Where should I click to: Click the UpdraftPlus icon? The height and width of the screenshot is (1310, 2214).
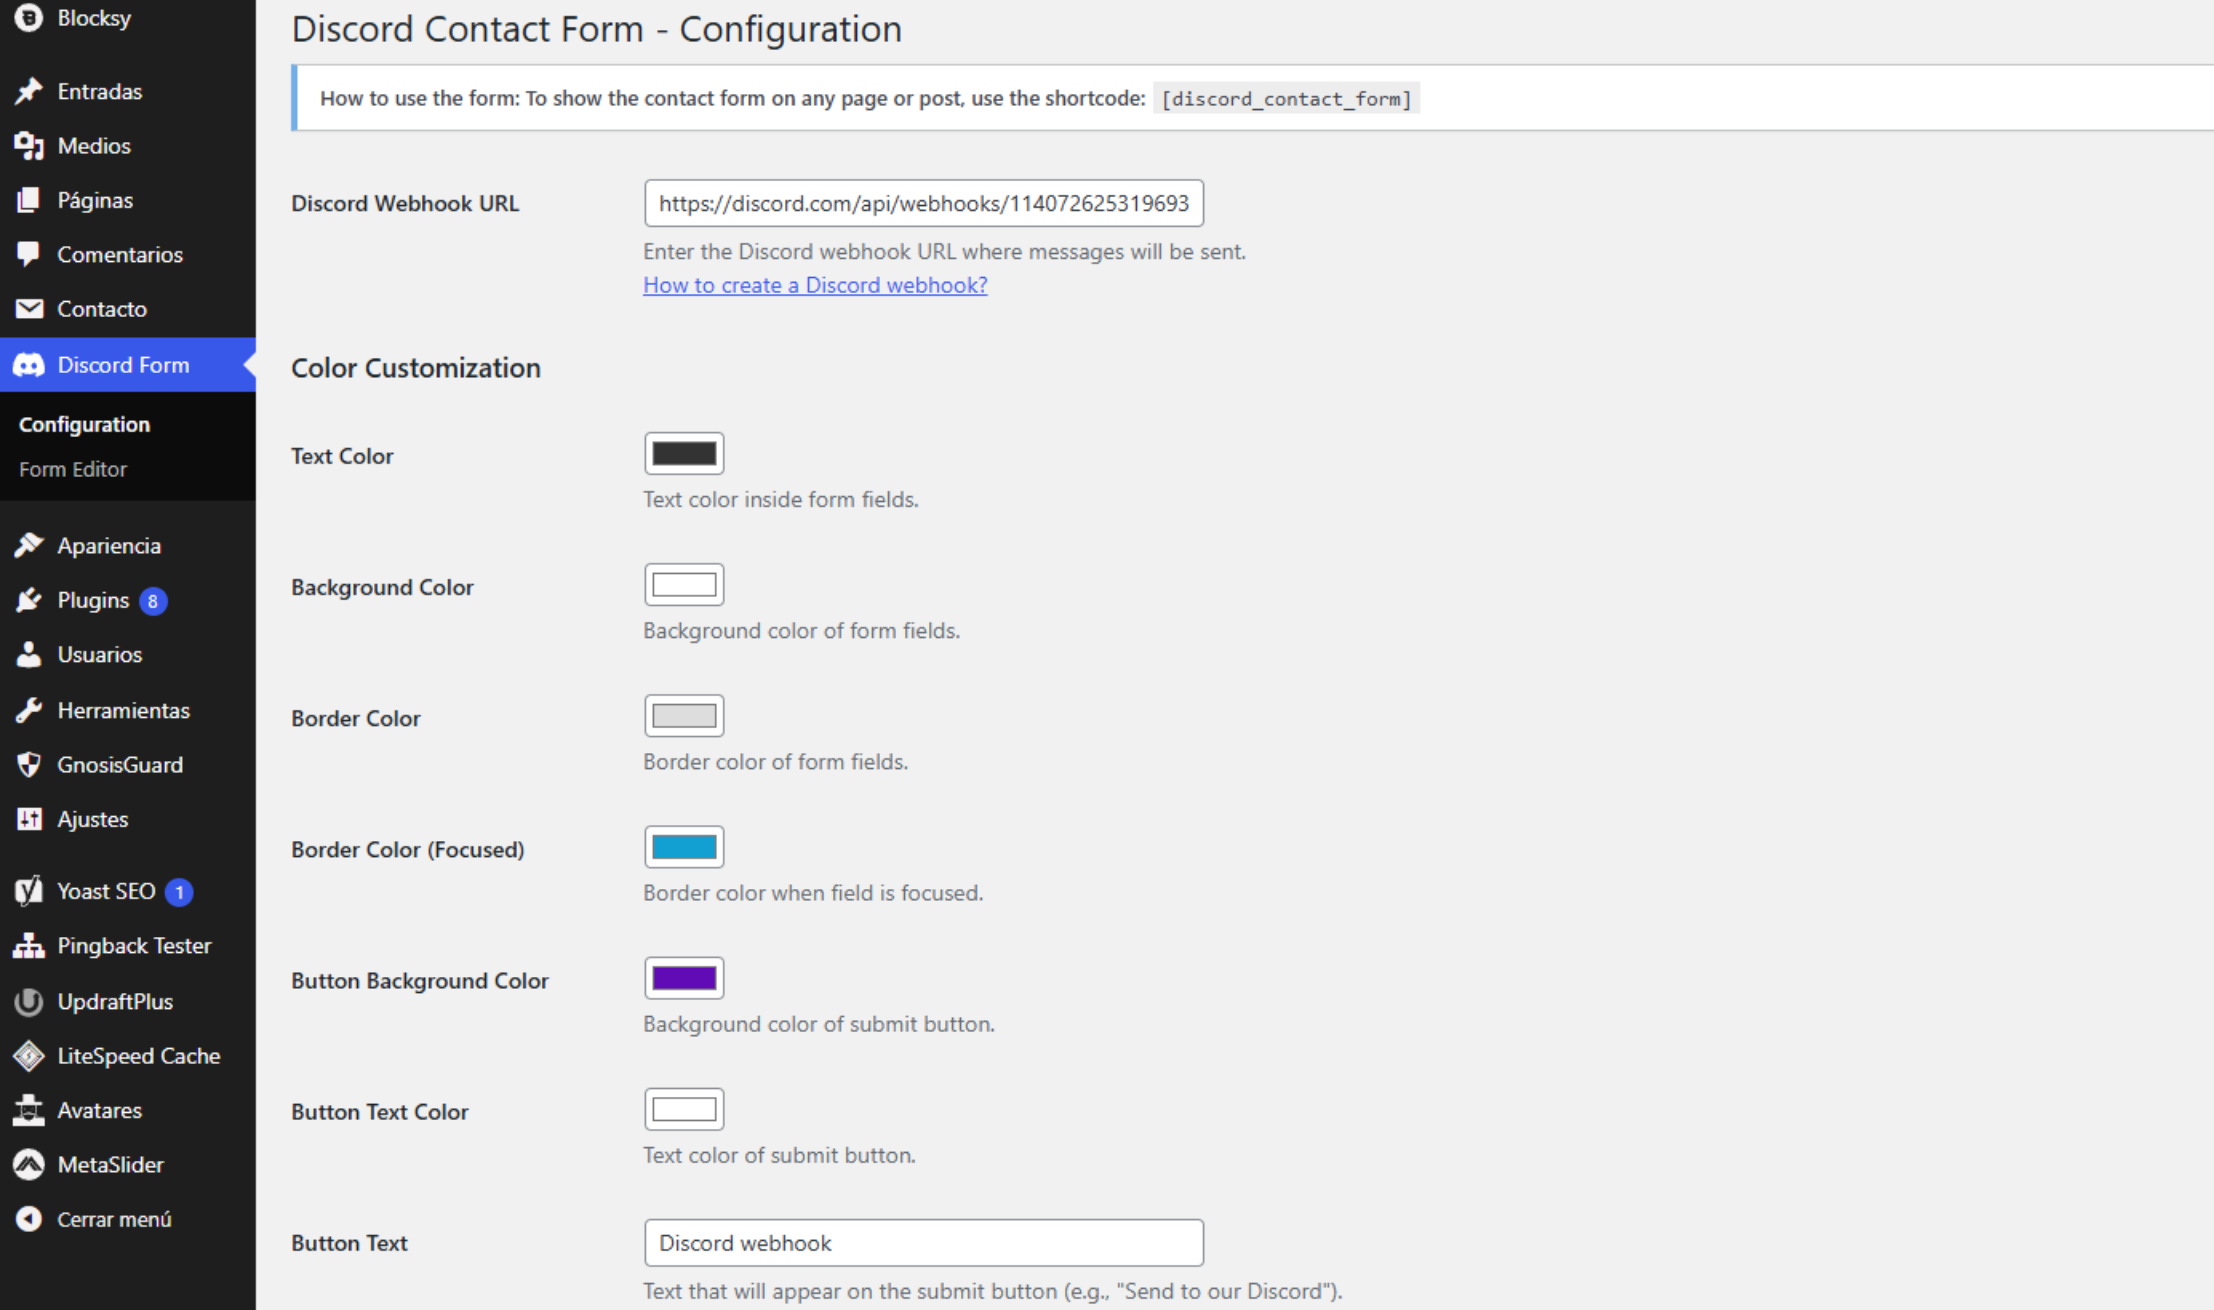click(29, 1001)
